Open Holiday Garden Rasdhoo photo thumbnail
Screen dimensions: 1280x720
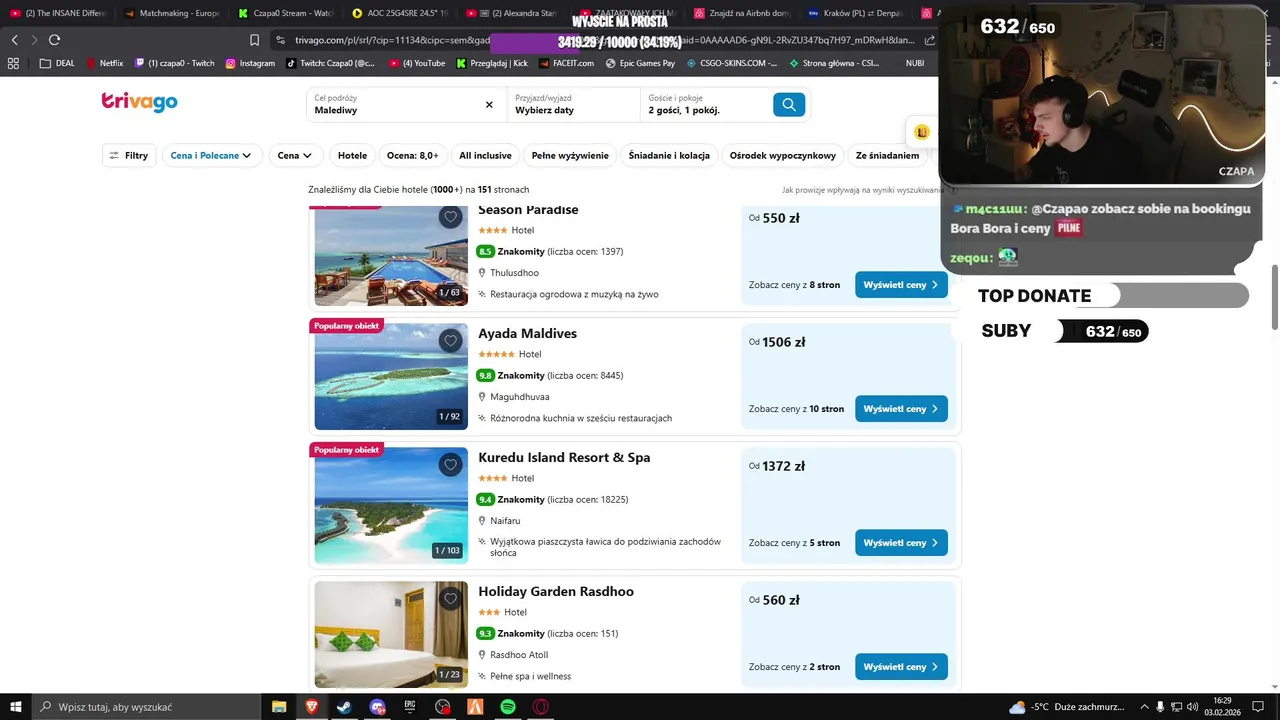[391, 634]
